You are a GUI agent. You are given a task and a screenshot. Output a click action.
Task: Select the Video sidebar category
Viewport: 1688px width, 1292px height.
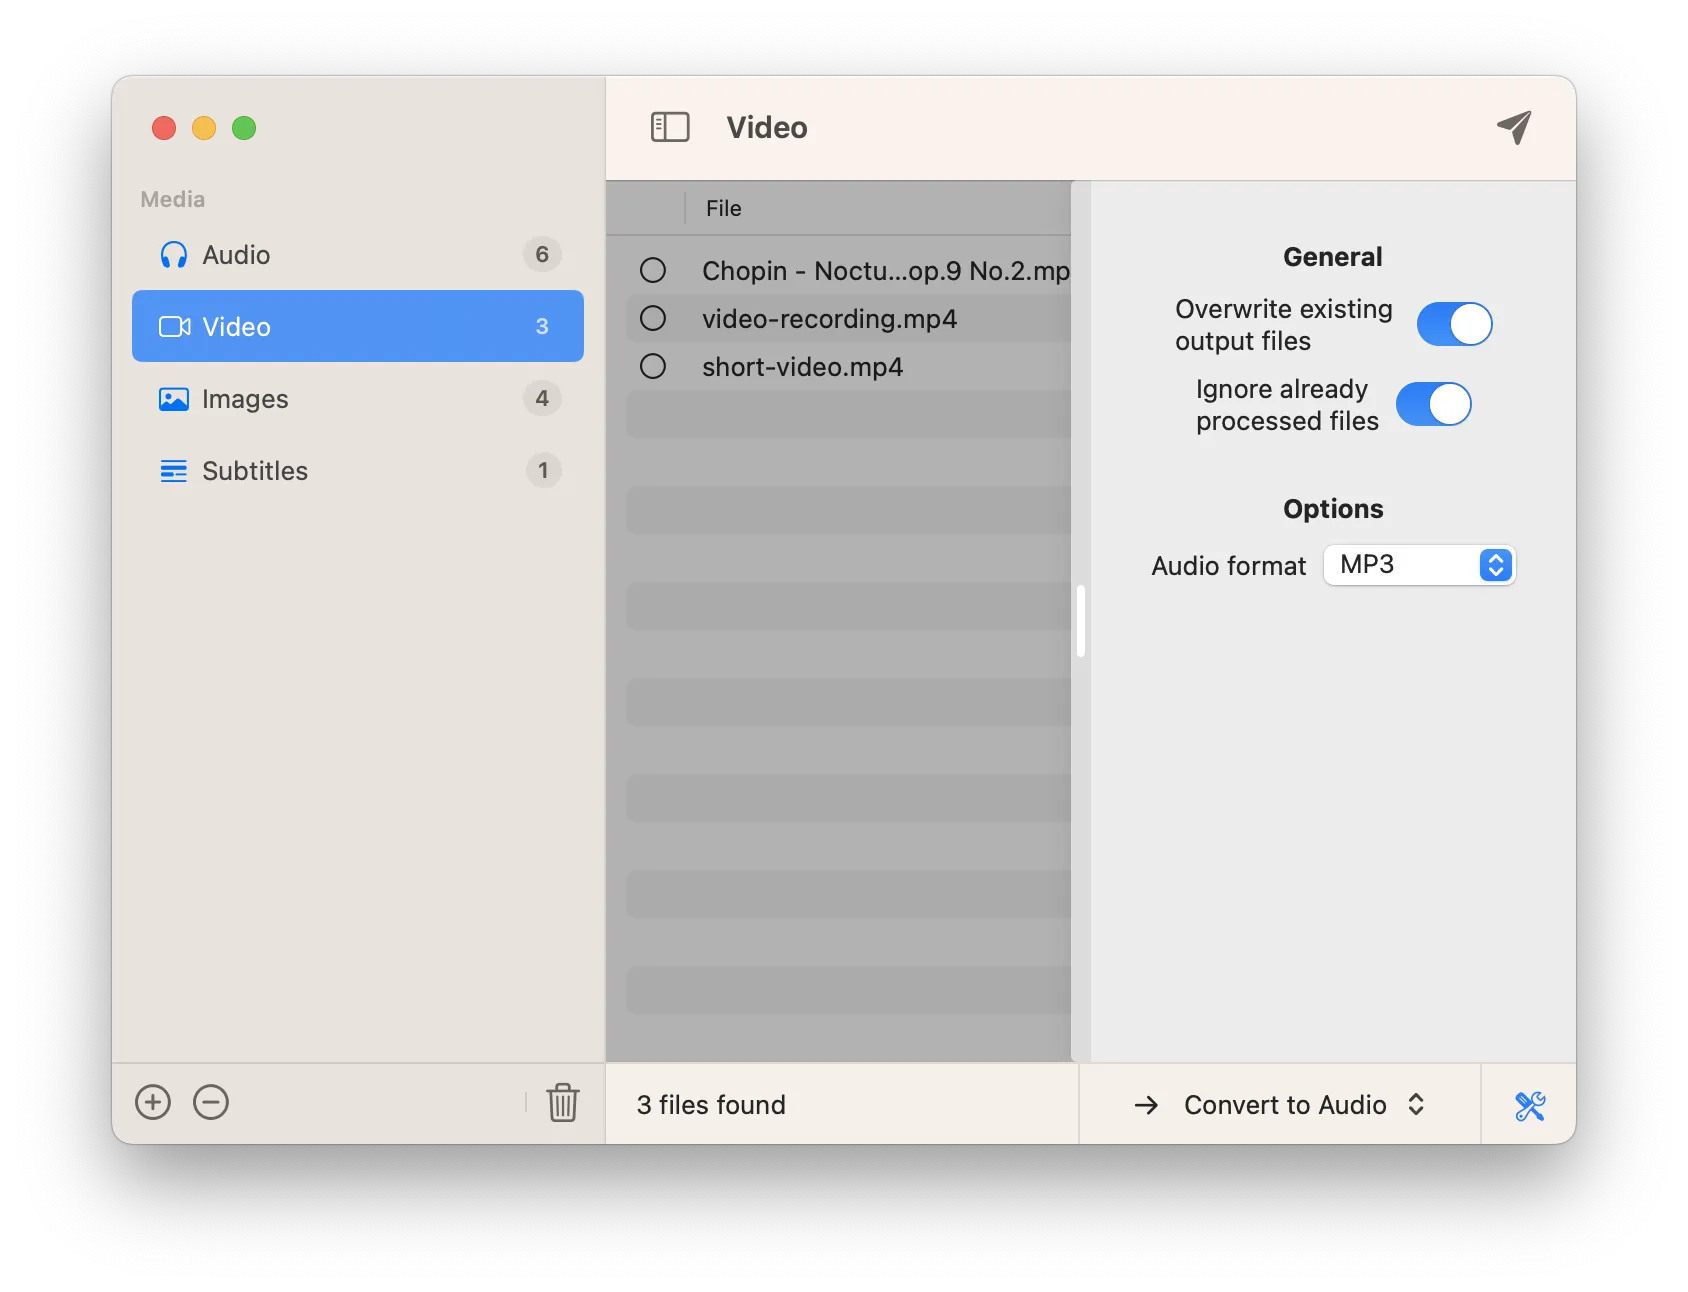click(x=357, y=326)
